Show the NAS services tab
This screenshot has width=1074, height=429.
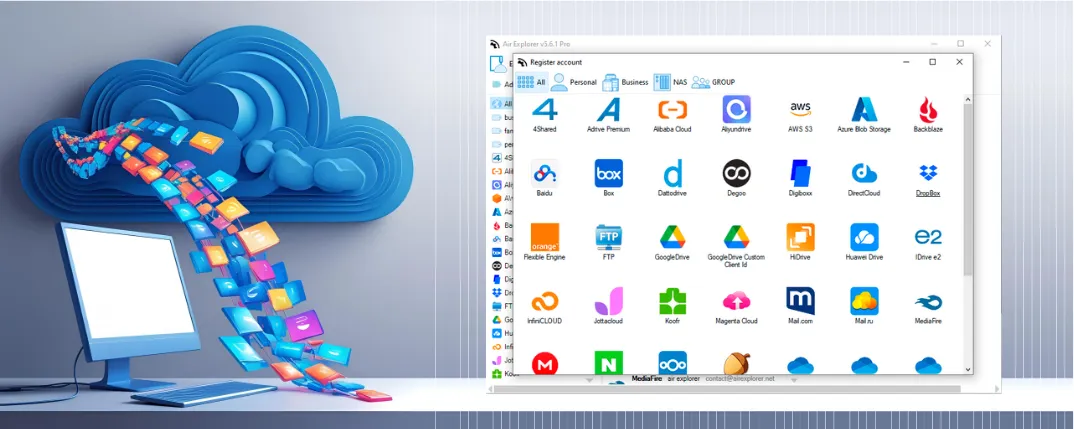pos(671,82)
